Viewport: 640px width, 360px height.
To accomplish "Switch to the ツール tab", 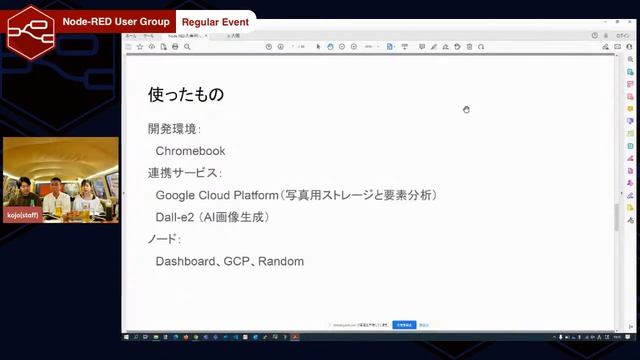I will click(149, 36).
